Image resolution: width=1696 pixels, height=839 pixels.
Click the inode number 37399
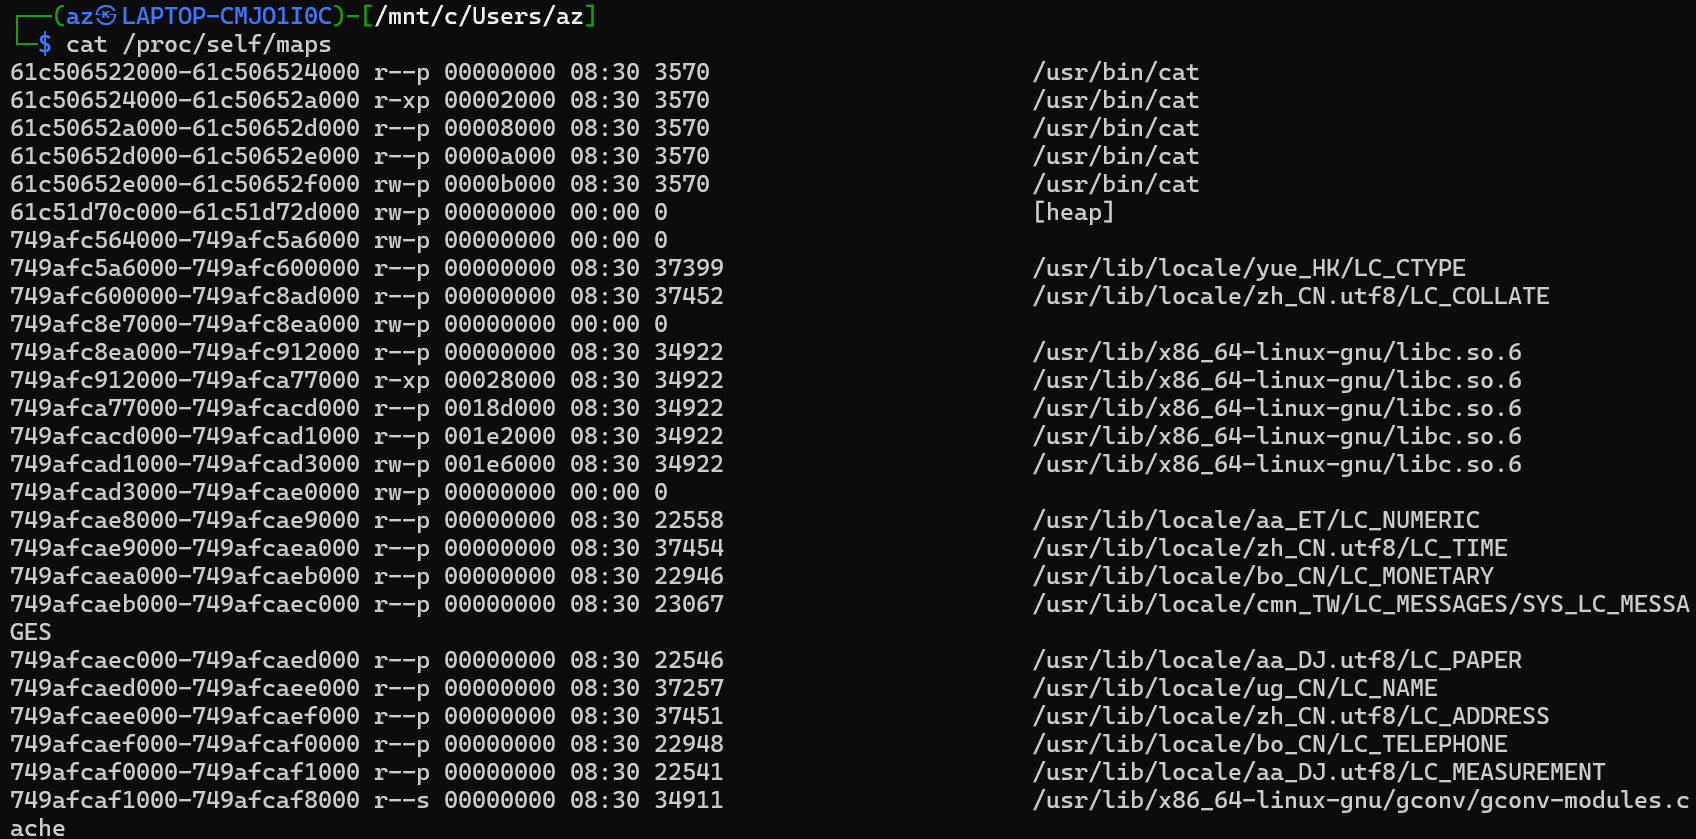[x=688, y=268]
